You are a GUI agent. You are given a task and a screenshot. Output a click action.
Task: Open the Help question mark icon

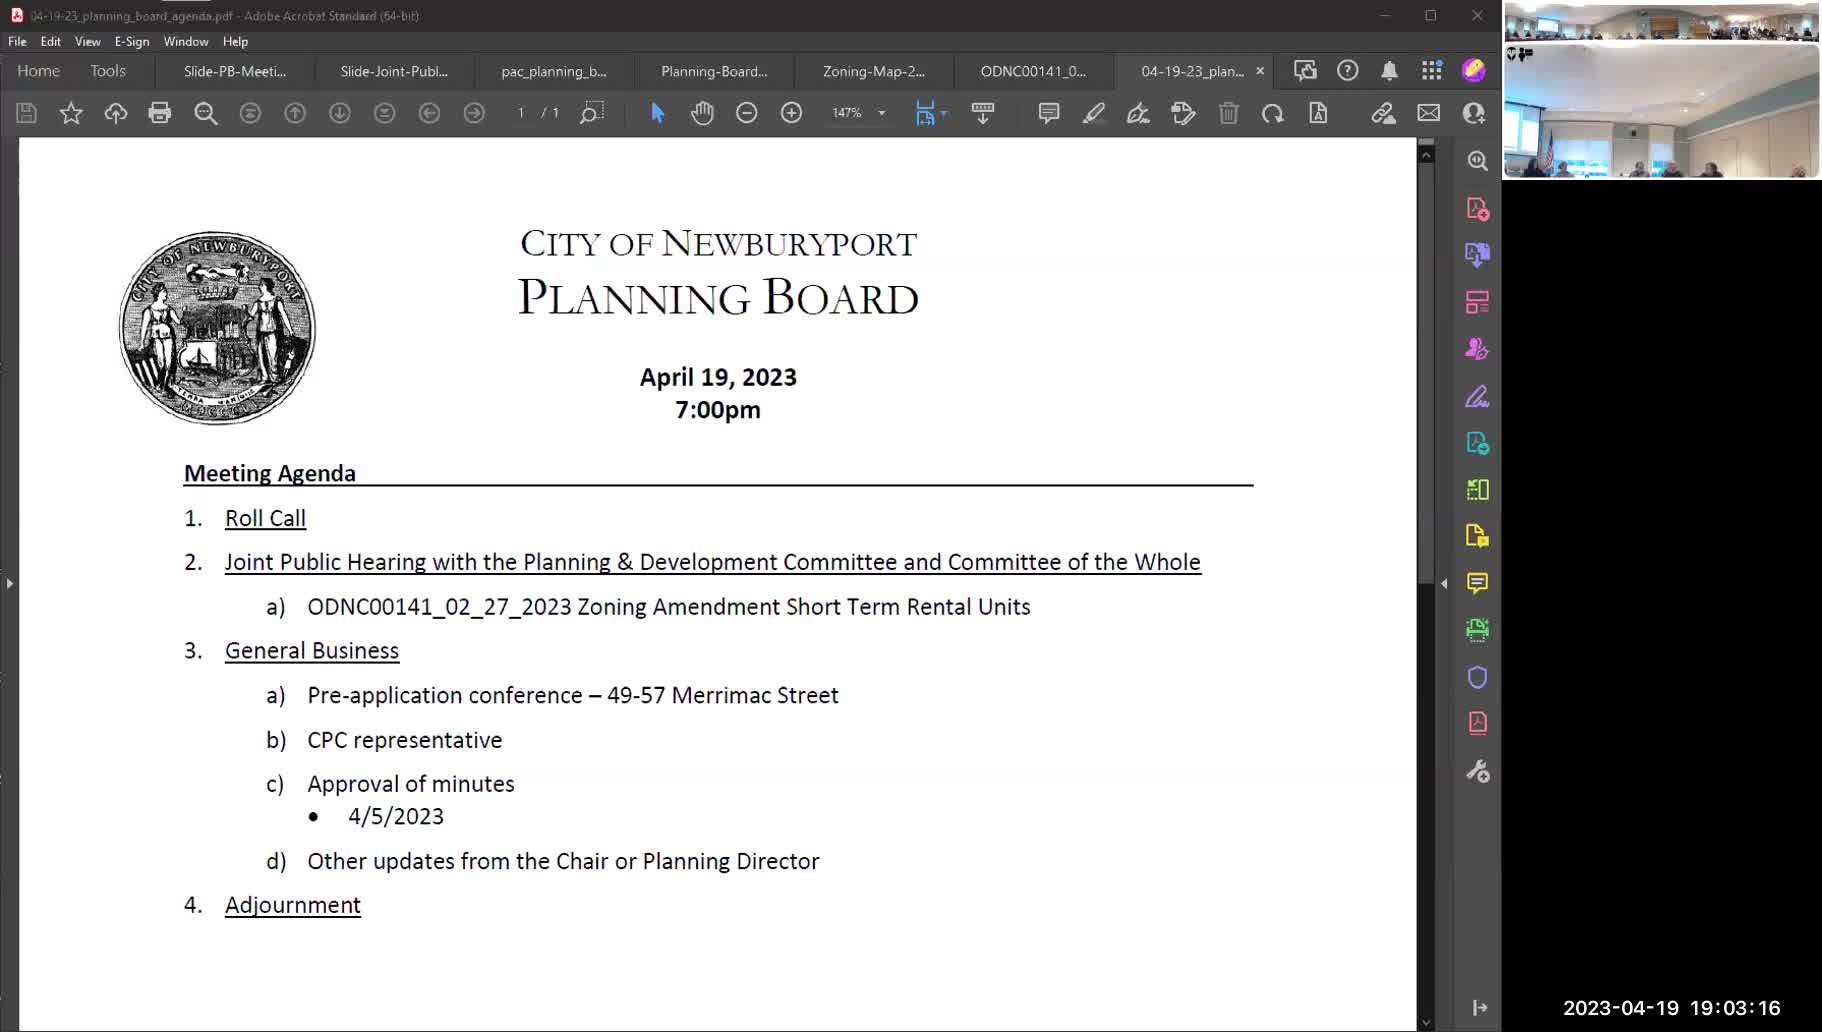(x=1348, y=70)
